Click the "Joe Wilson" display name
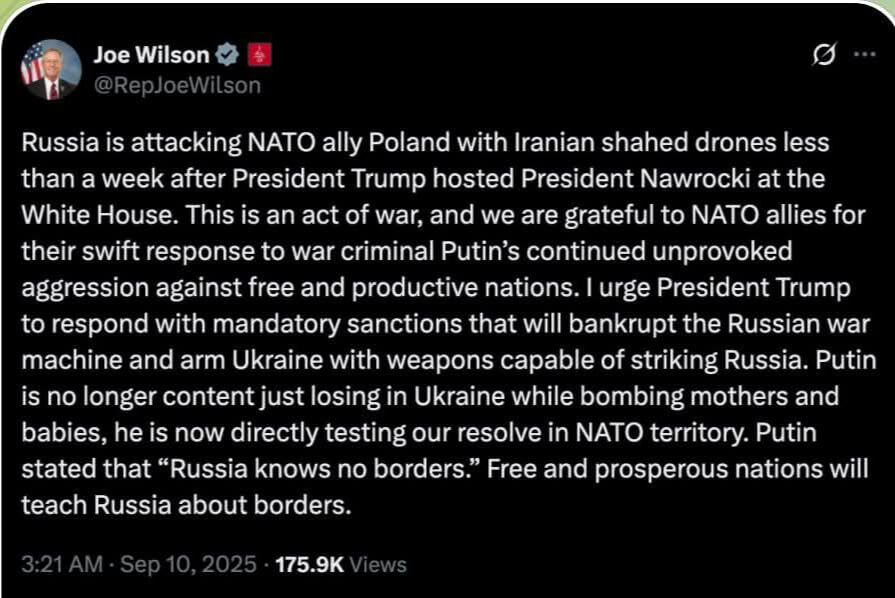 tap(152, 56)
